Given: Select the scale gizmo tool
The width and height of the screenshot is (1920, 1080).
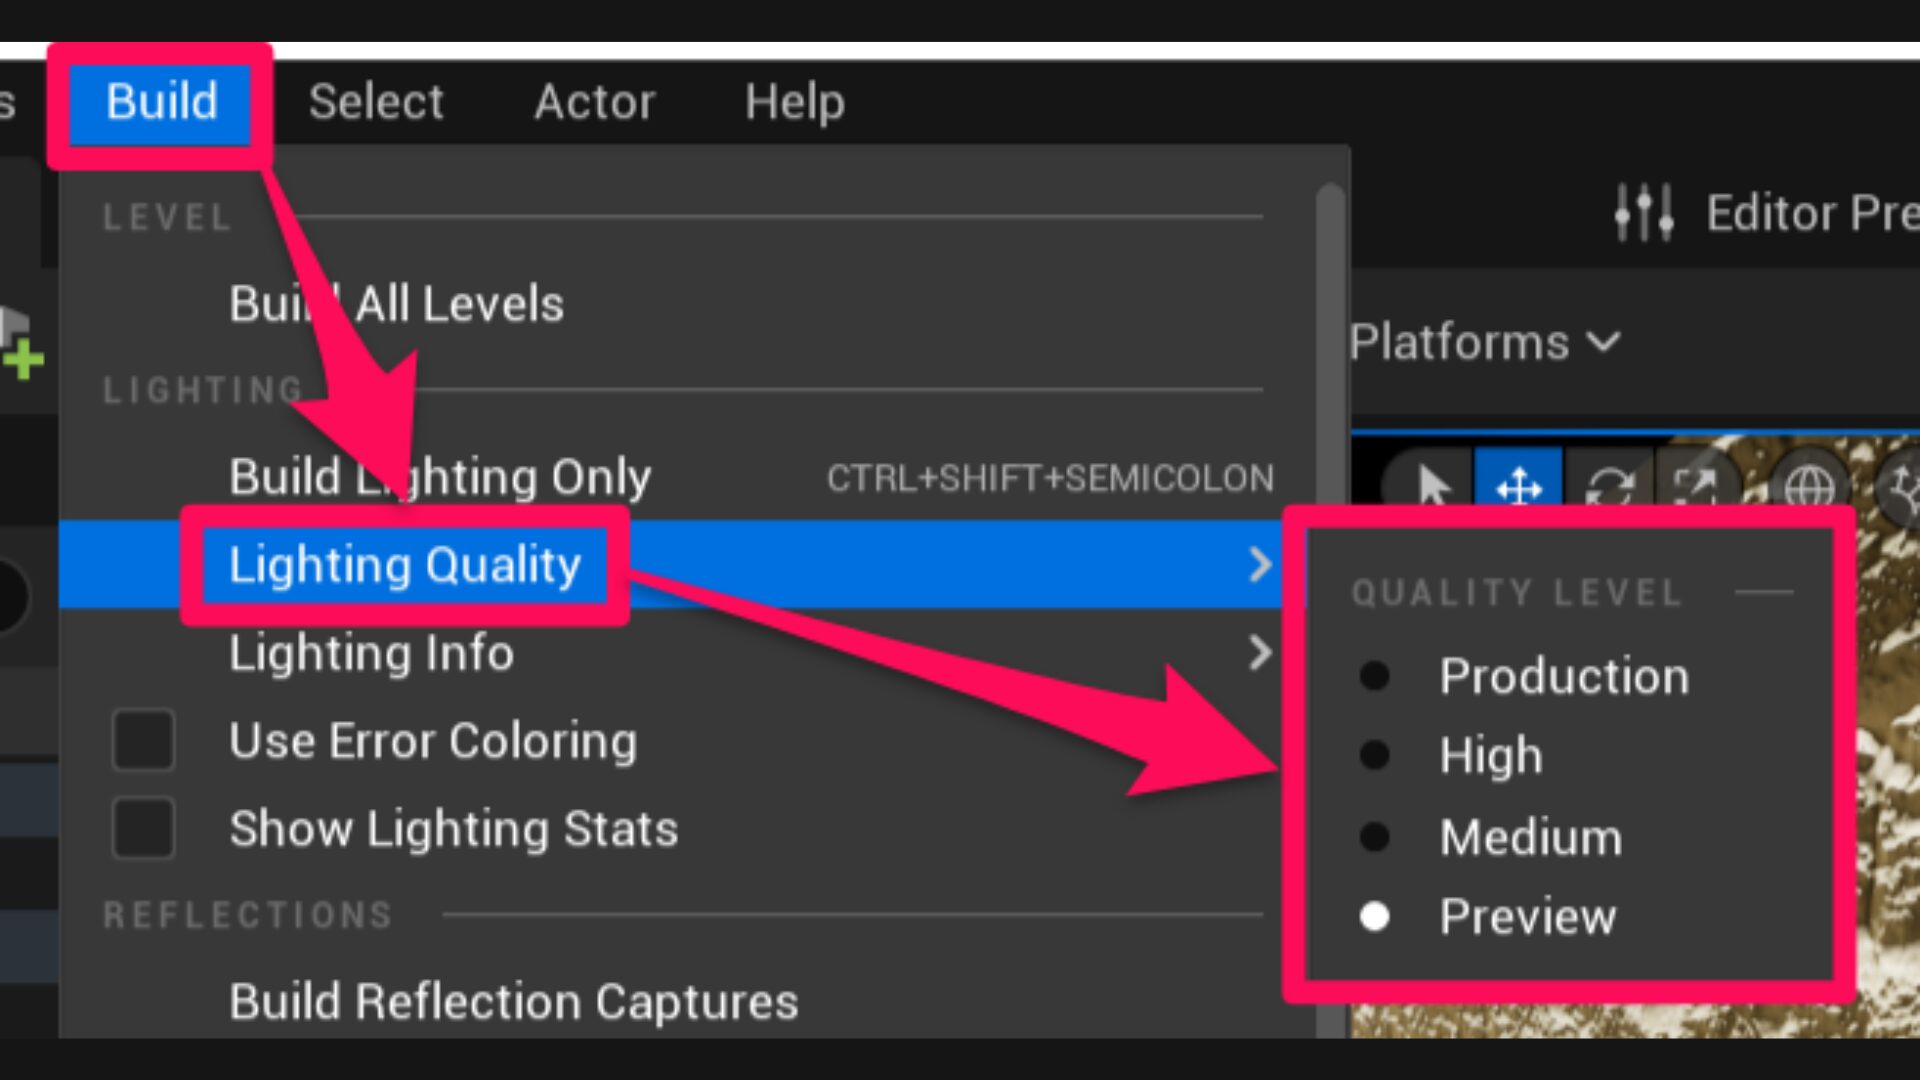Looking at the screenshot, I should [x=1696, y=487].
